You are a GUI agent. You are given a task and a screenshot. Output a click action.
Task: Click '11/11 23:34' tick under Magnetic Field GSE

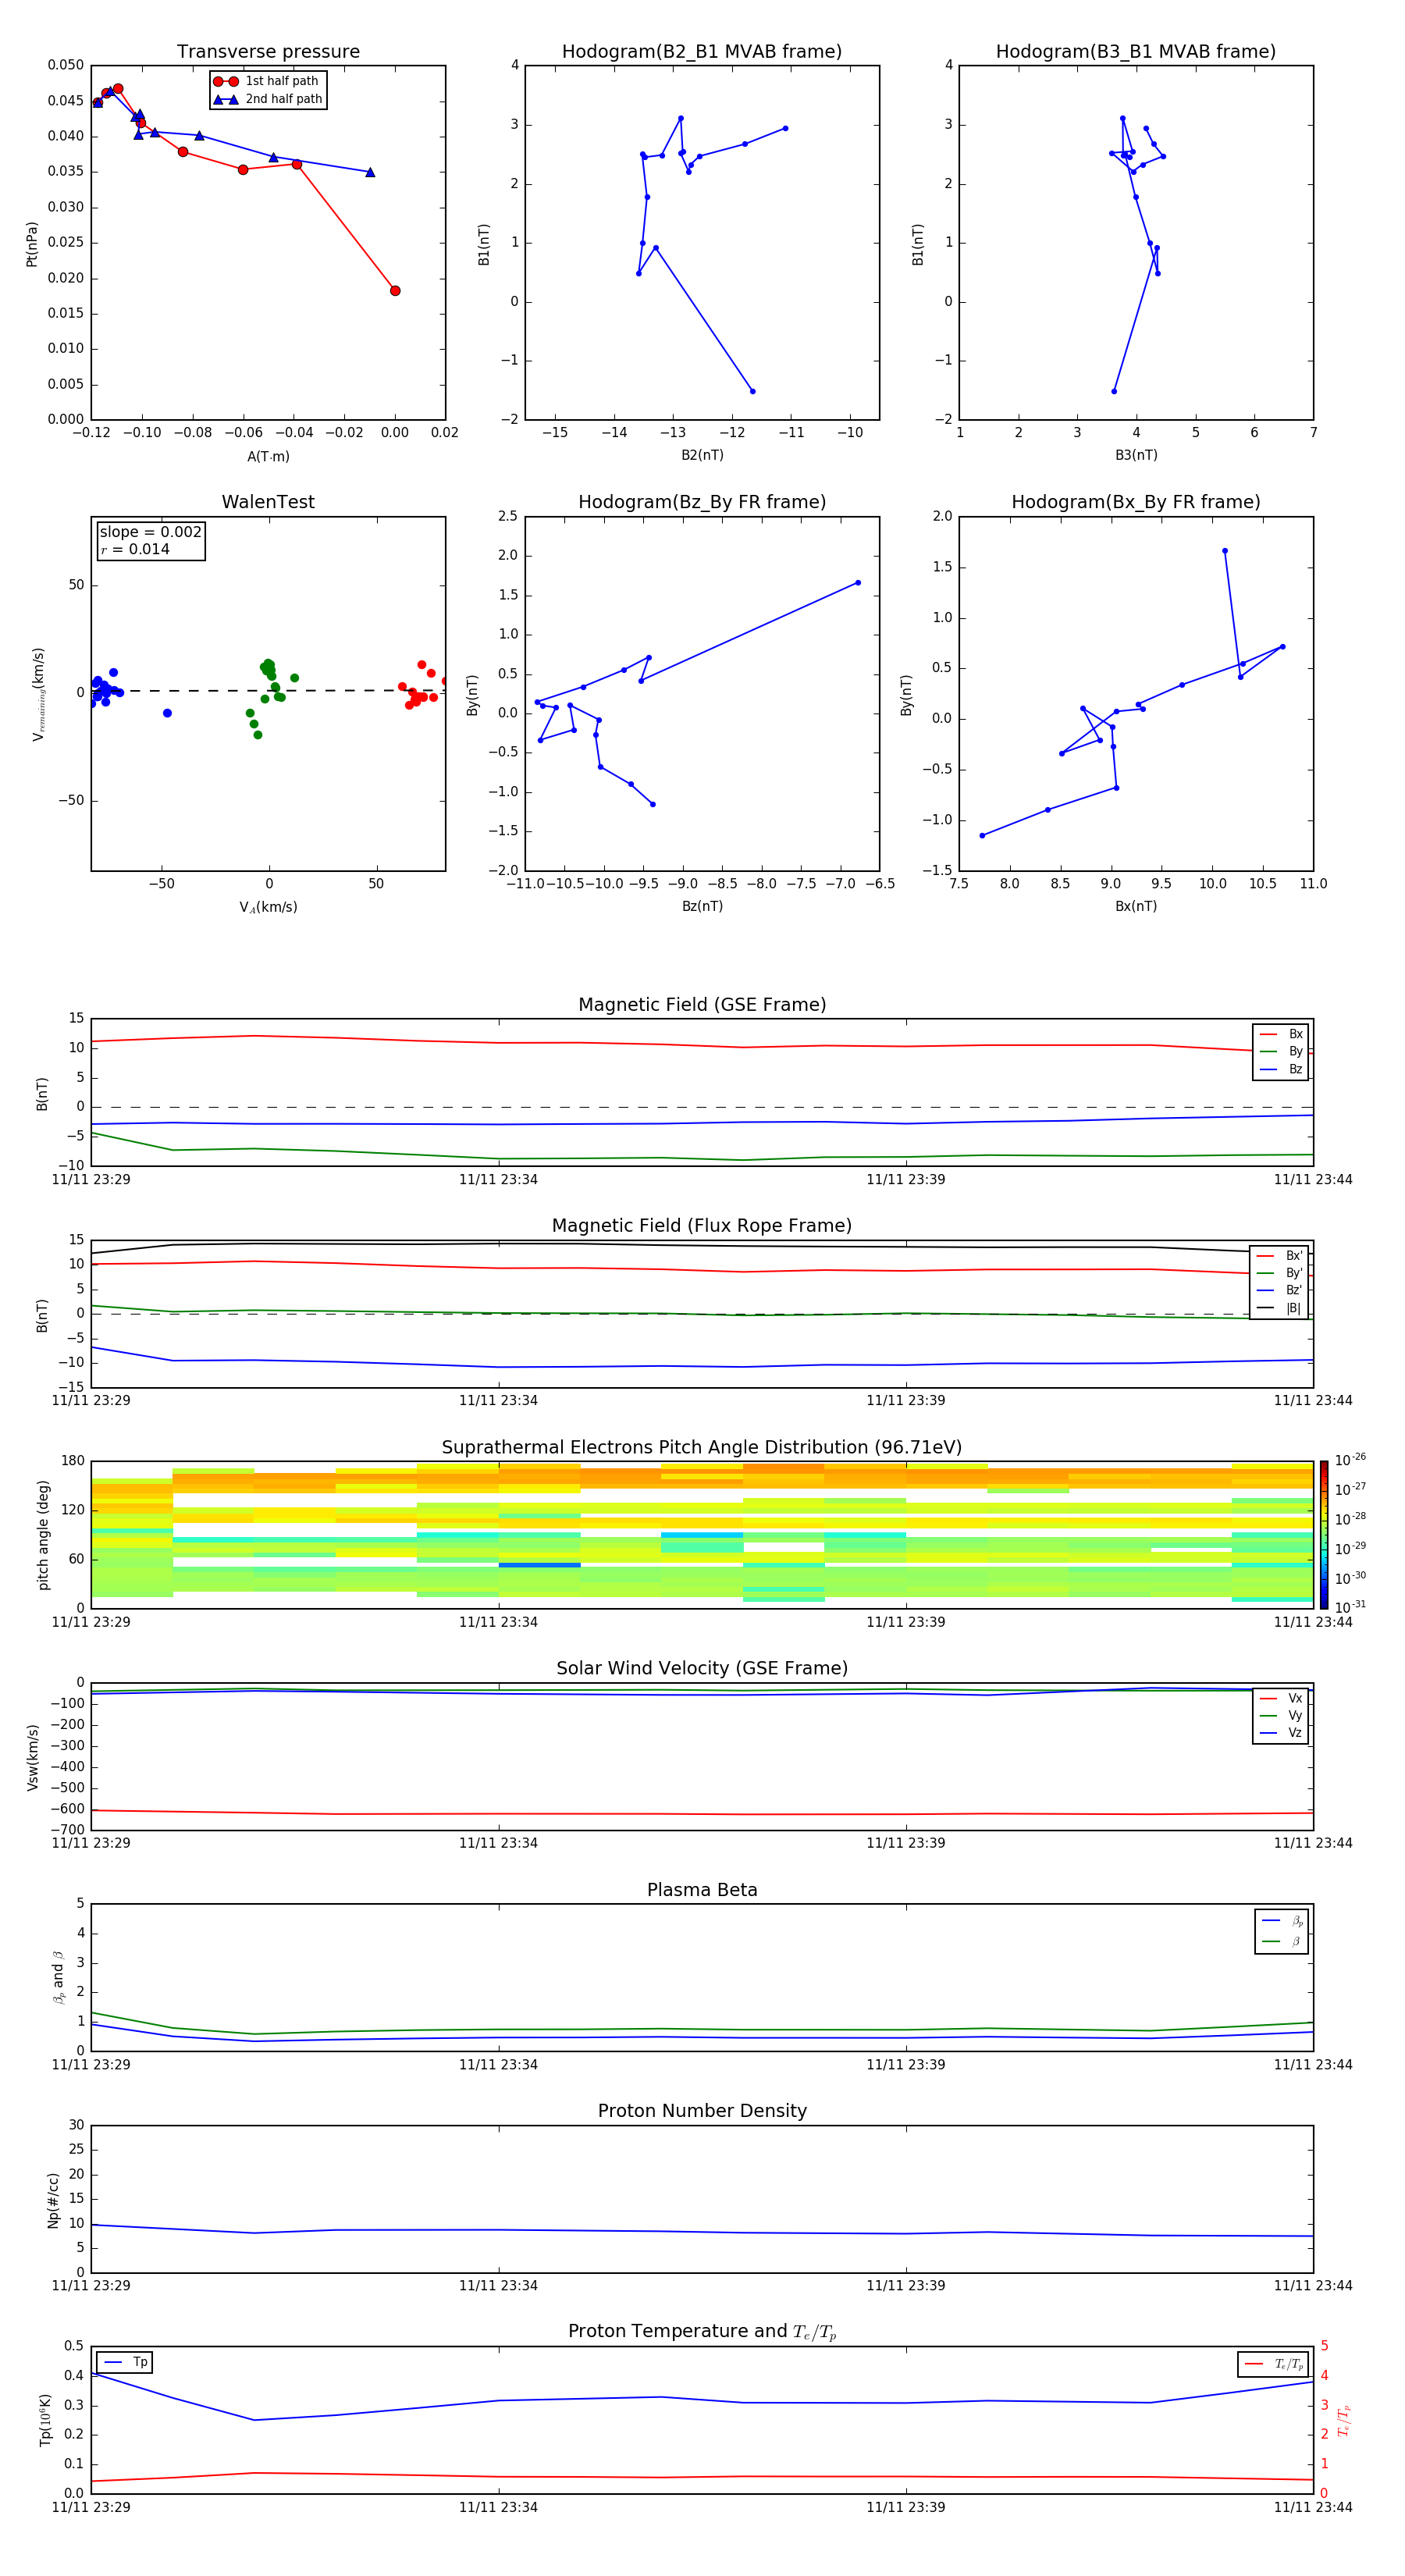[x=498, y=1179]
